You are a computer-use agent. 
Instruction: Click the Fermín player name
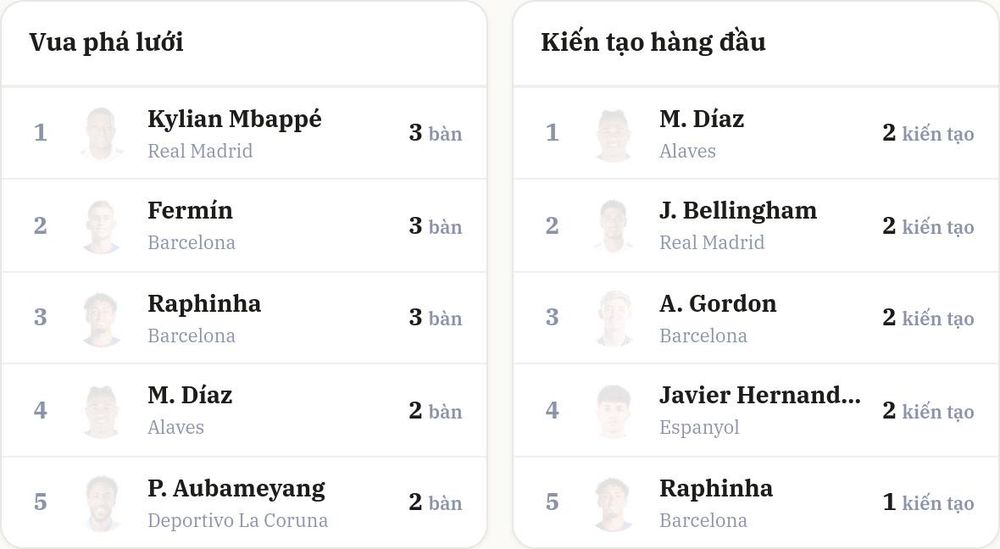point(190,210)
